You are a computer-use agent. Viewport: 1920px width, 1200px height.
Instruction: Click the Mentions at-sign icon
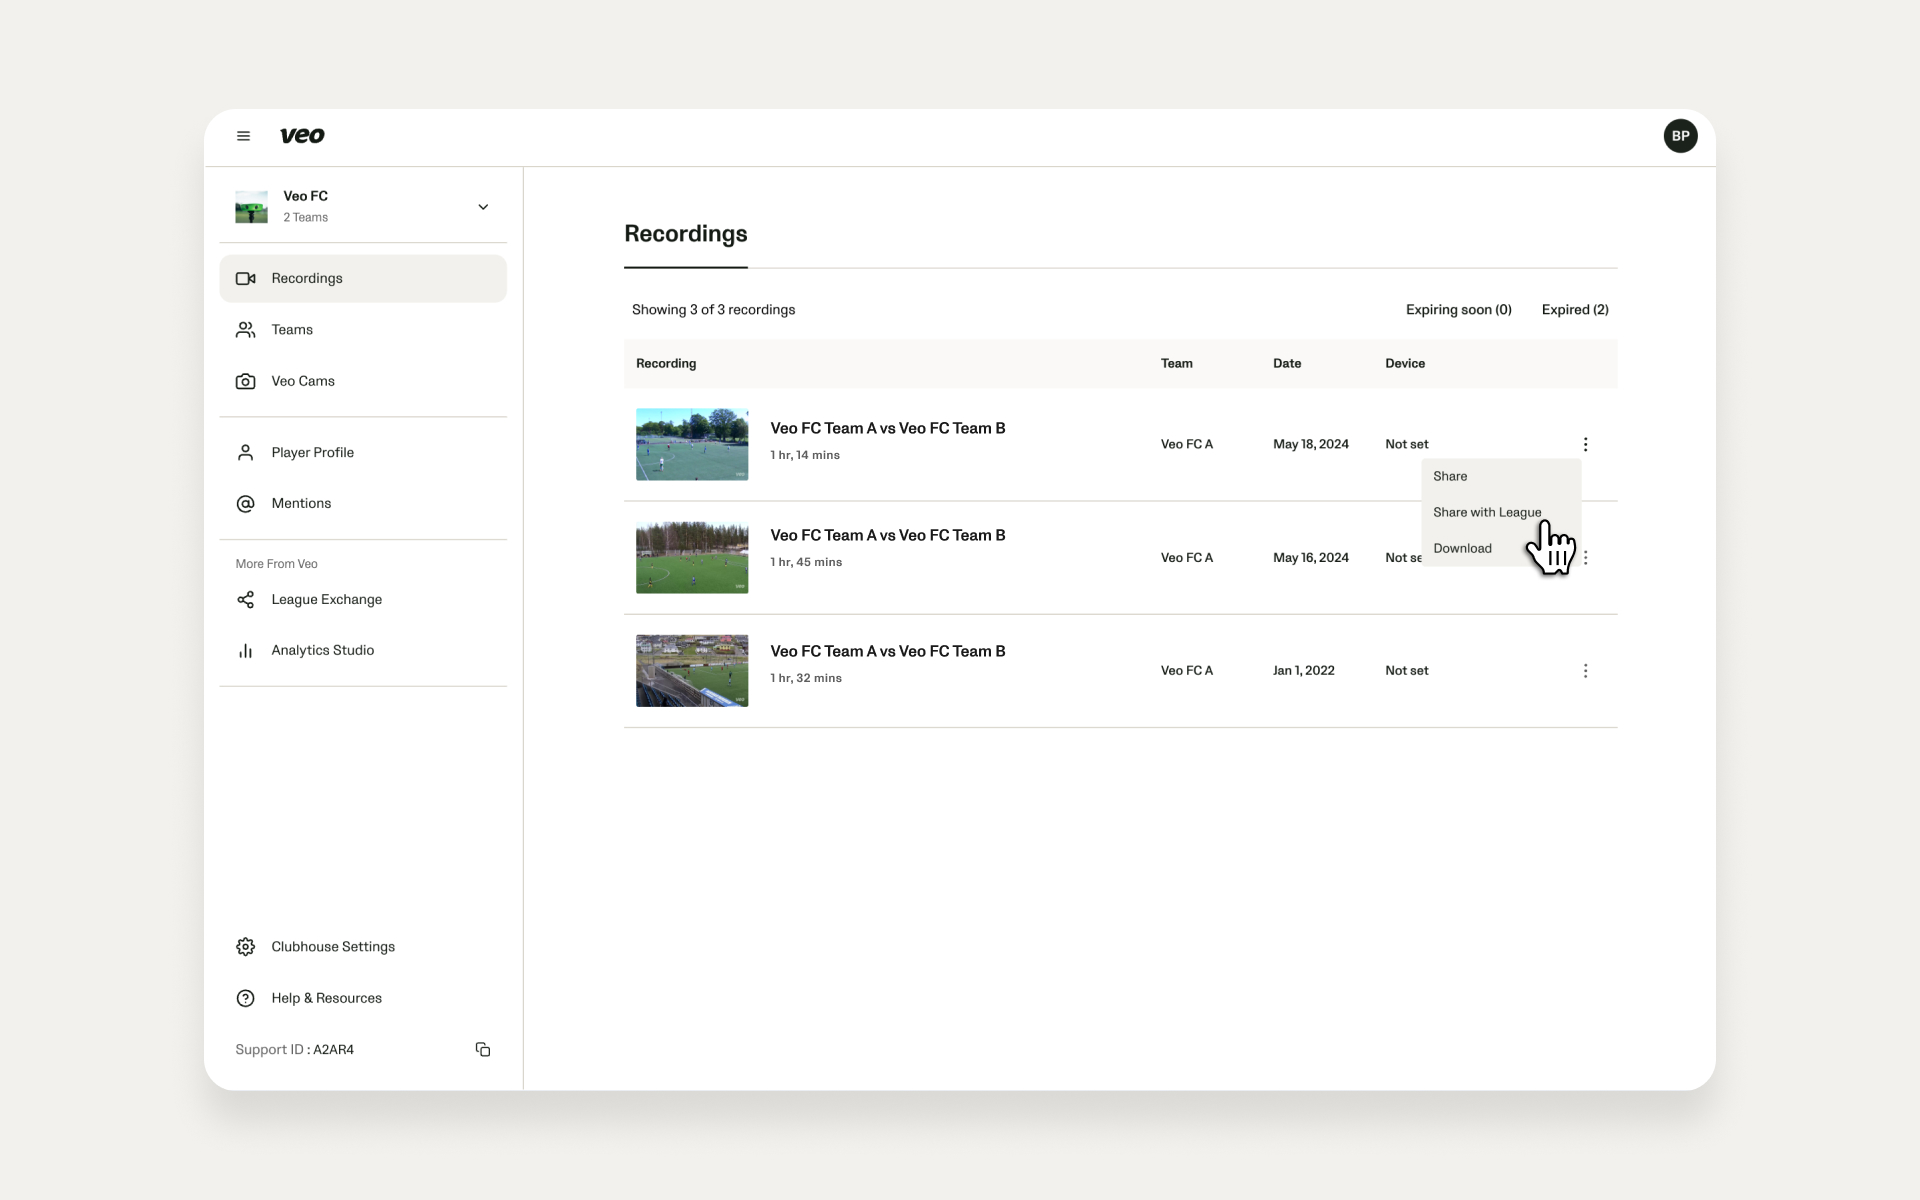245,504
